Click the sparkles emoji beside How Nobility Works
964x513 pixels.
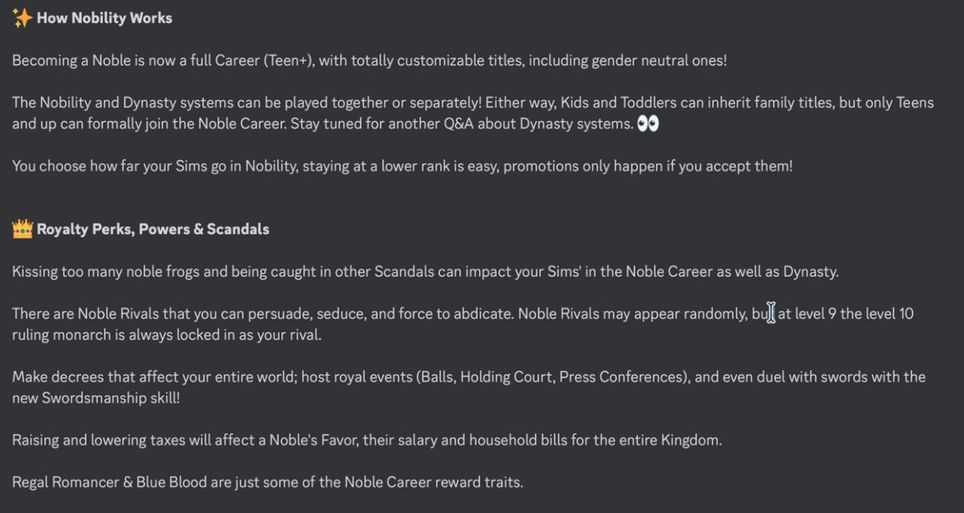pyautogui.click(x=22, y=18)
